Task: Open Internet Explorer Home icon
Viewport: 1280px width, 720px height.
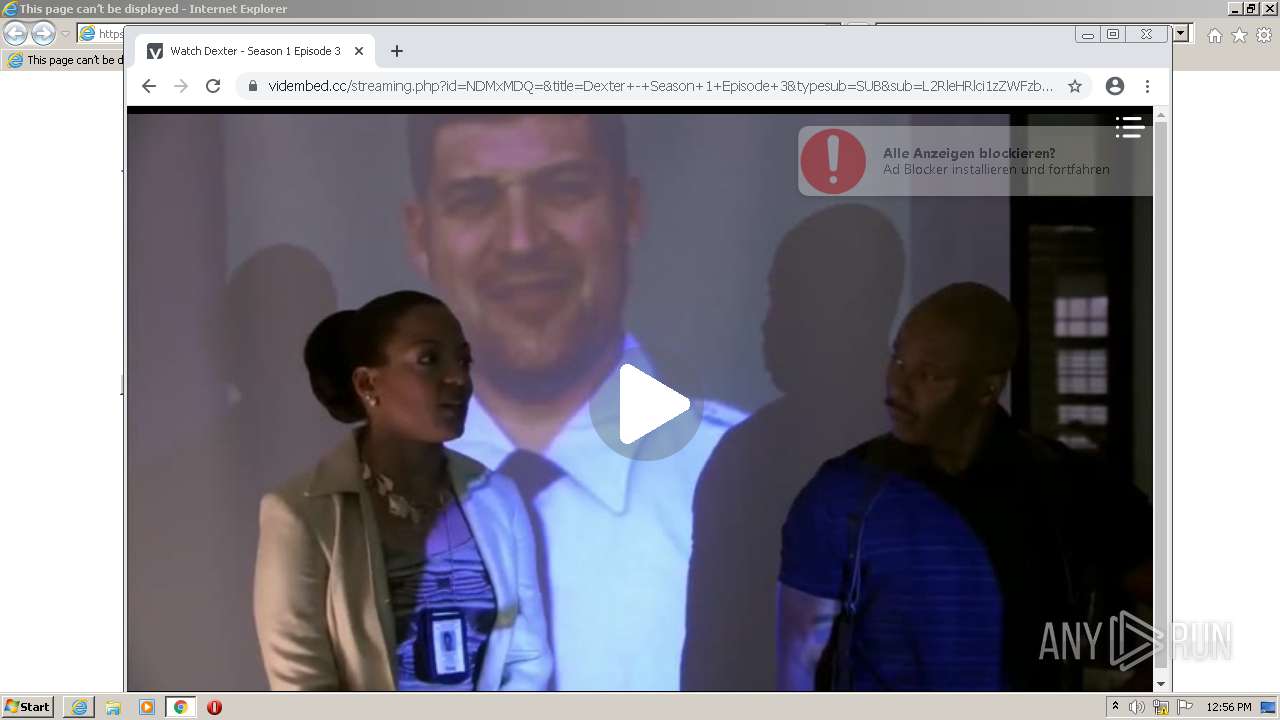Action: [x=1214, y=35]
